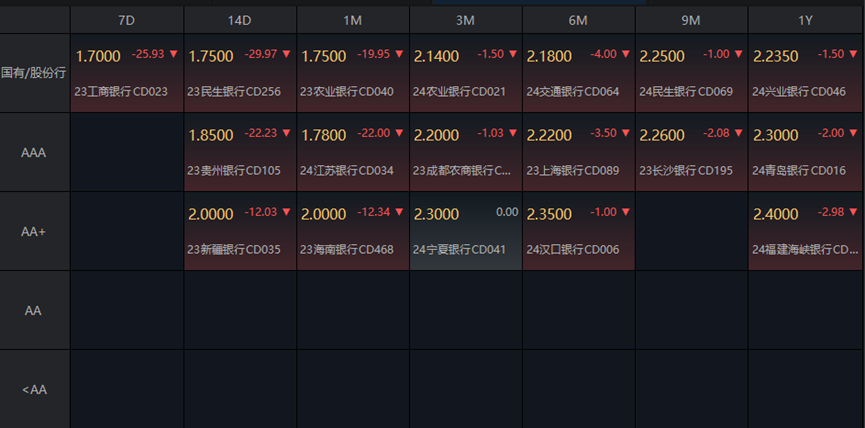Click the red arrow next to -2.98
The width and height of the screenshot is (865, 428).
tap(851, 212)
